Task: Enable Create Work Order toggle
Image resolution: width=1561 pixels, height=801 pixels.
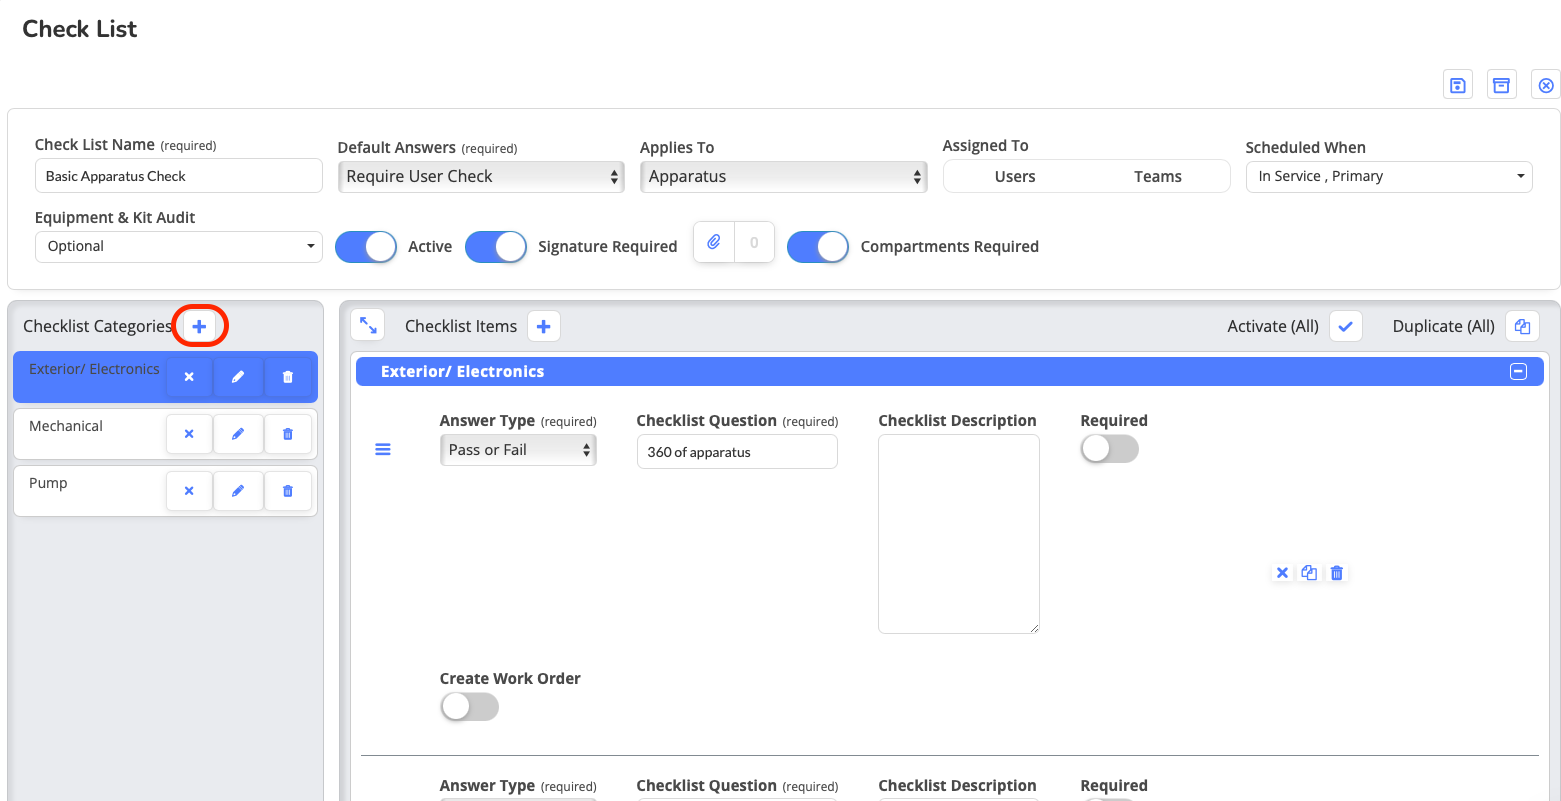Action: (x=469, y=707)
